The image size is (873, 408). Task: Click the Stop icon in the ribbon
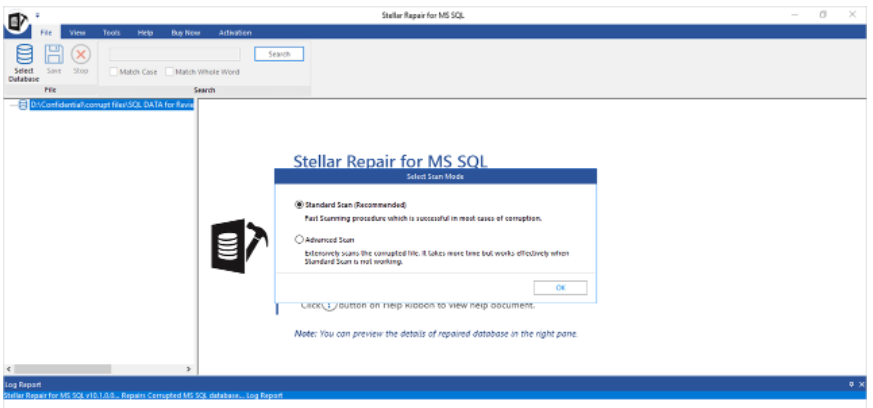pos(81,55)
